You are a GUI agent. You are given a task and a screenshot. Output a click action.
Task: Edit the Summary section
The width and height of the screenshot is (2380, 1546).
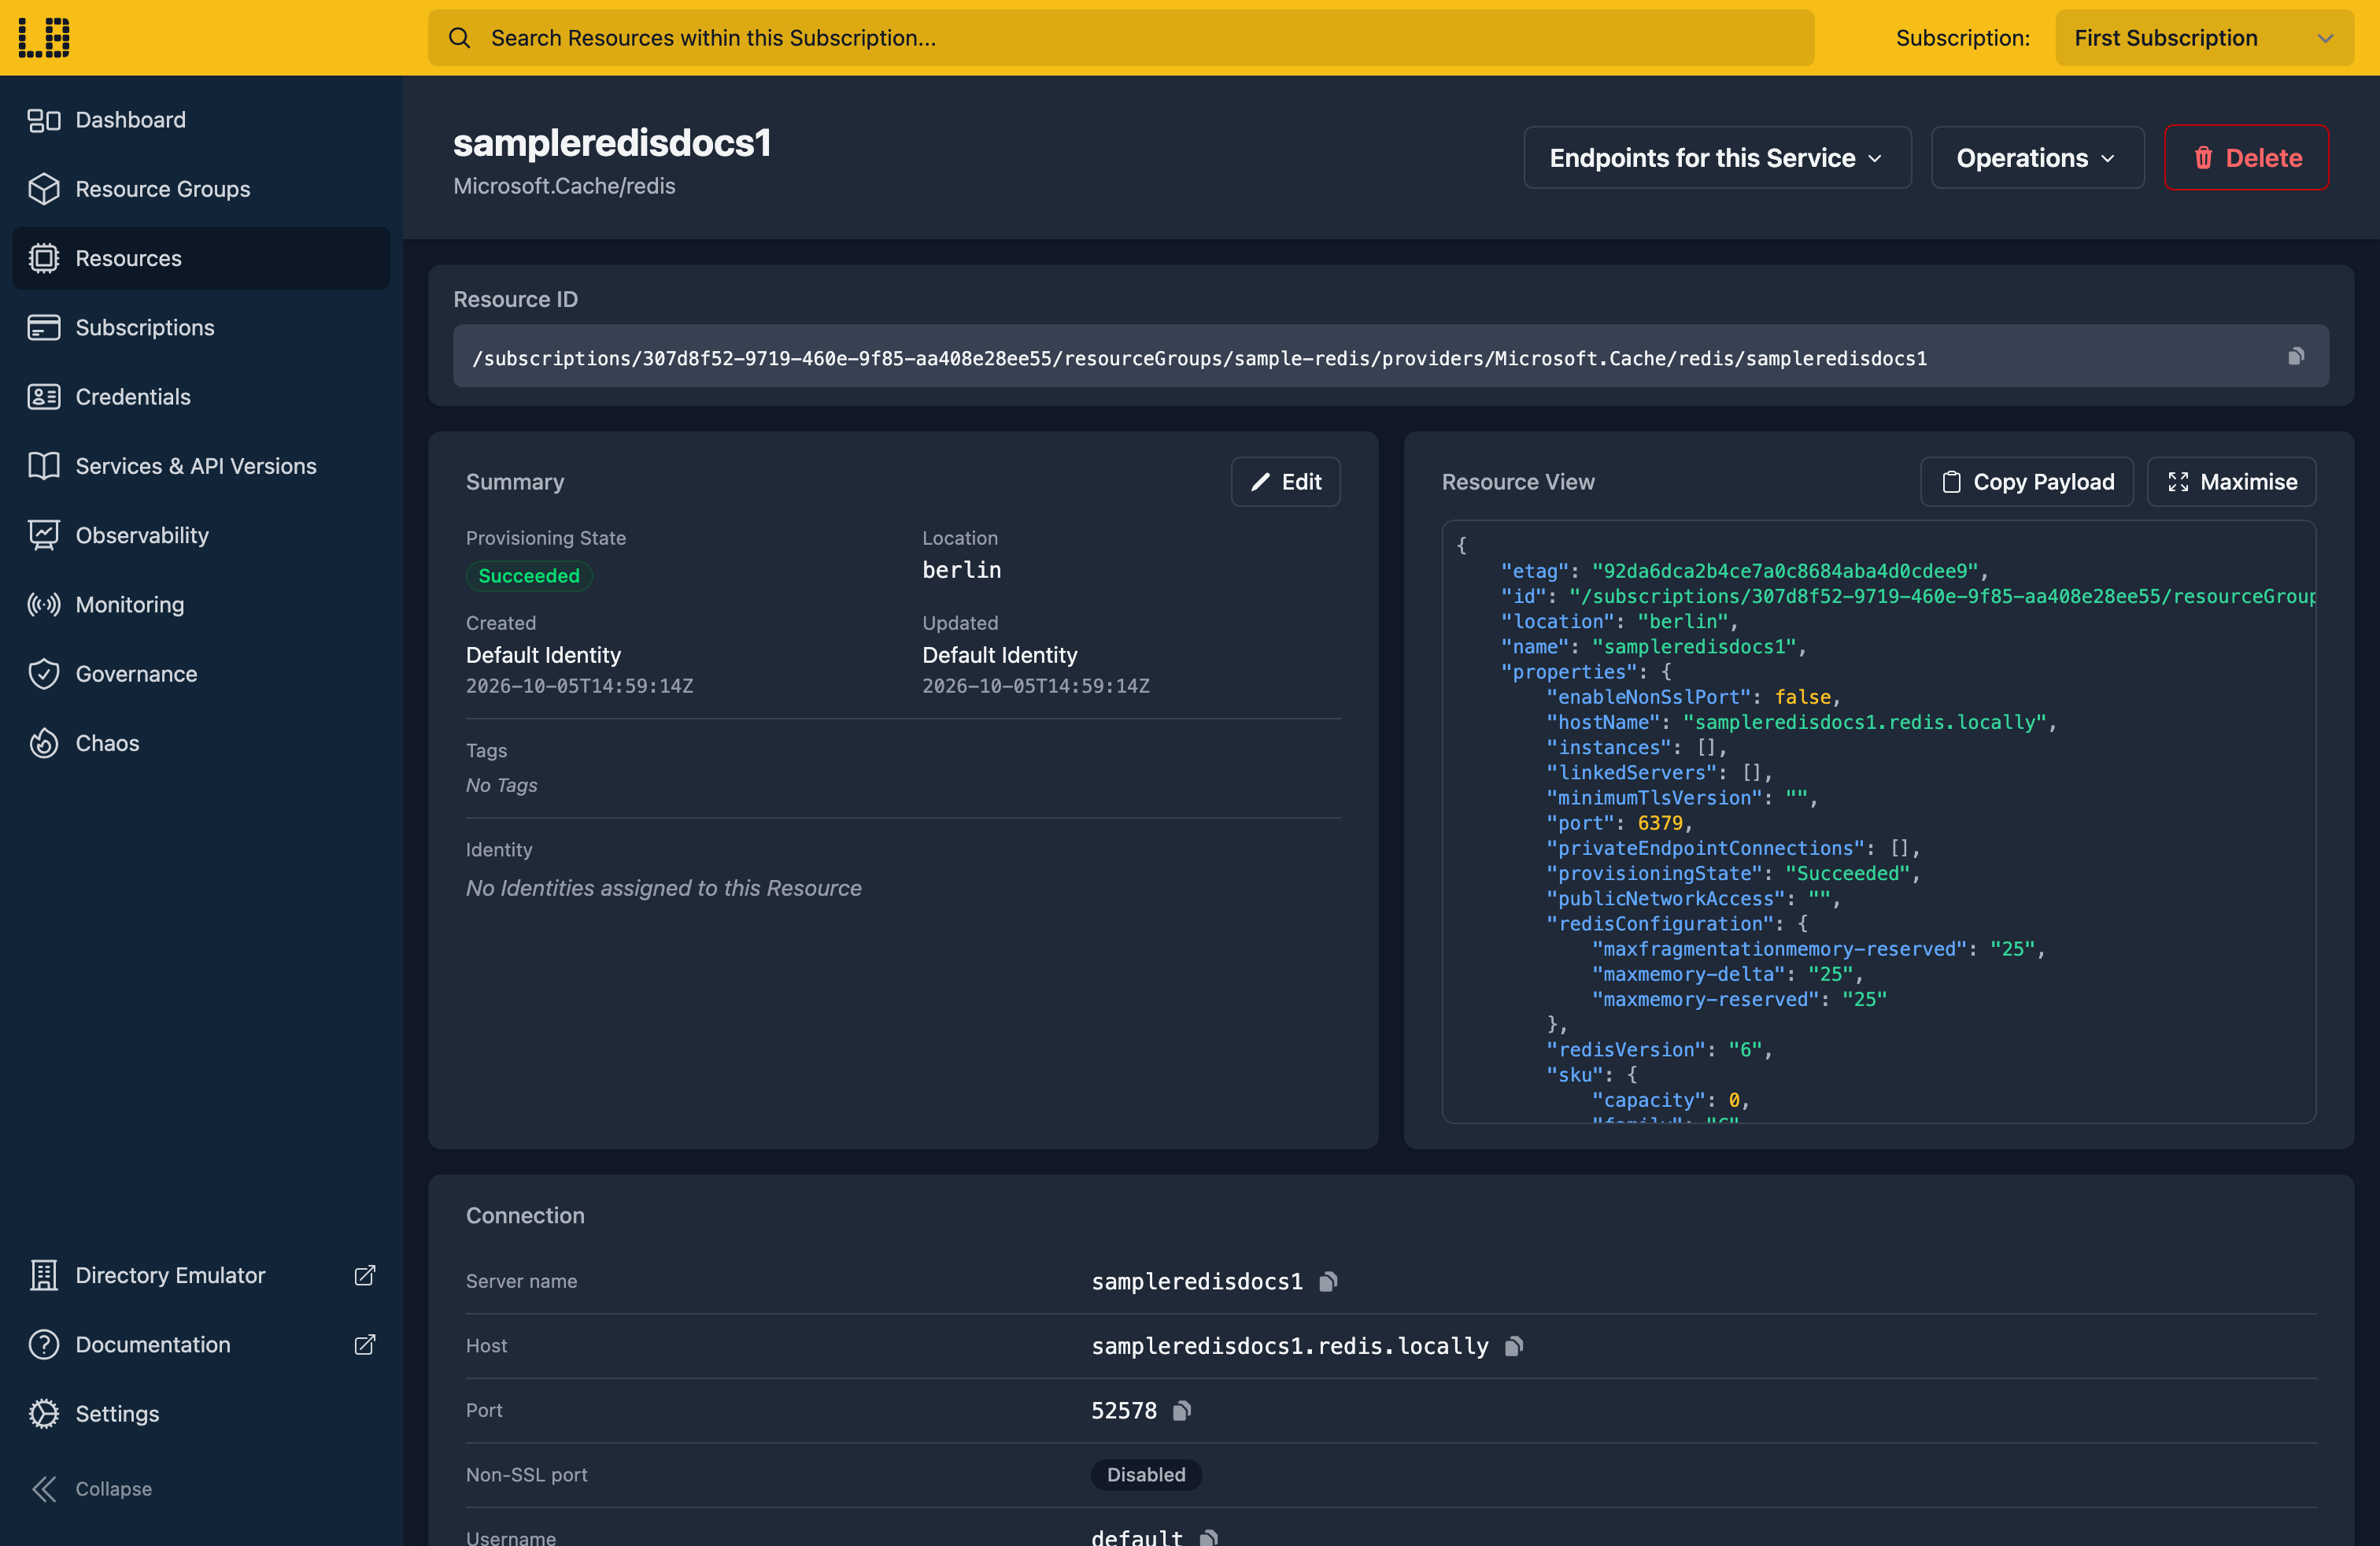point(1285,482)
